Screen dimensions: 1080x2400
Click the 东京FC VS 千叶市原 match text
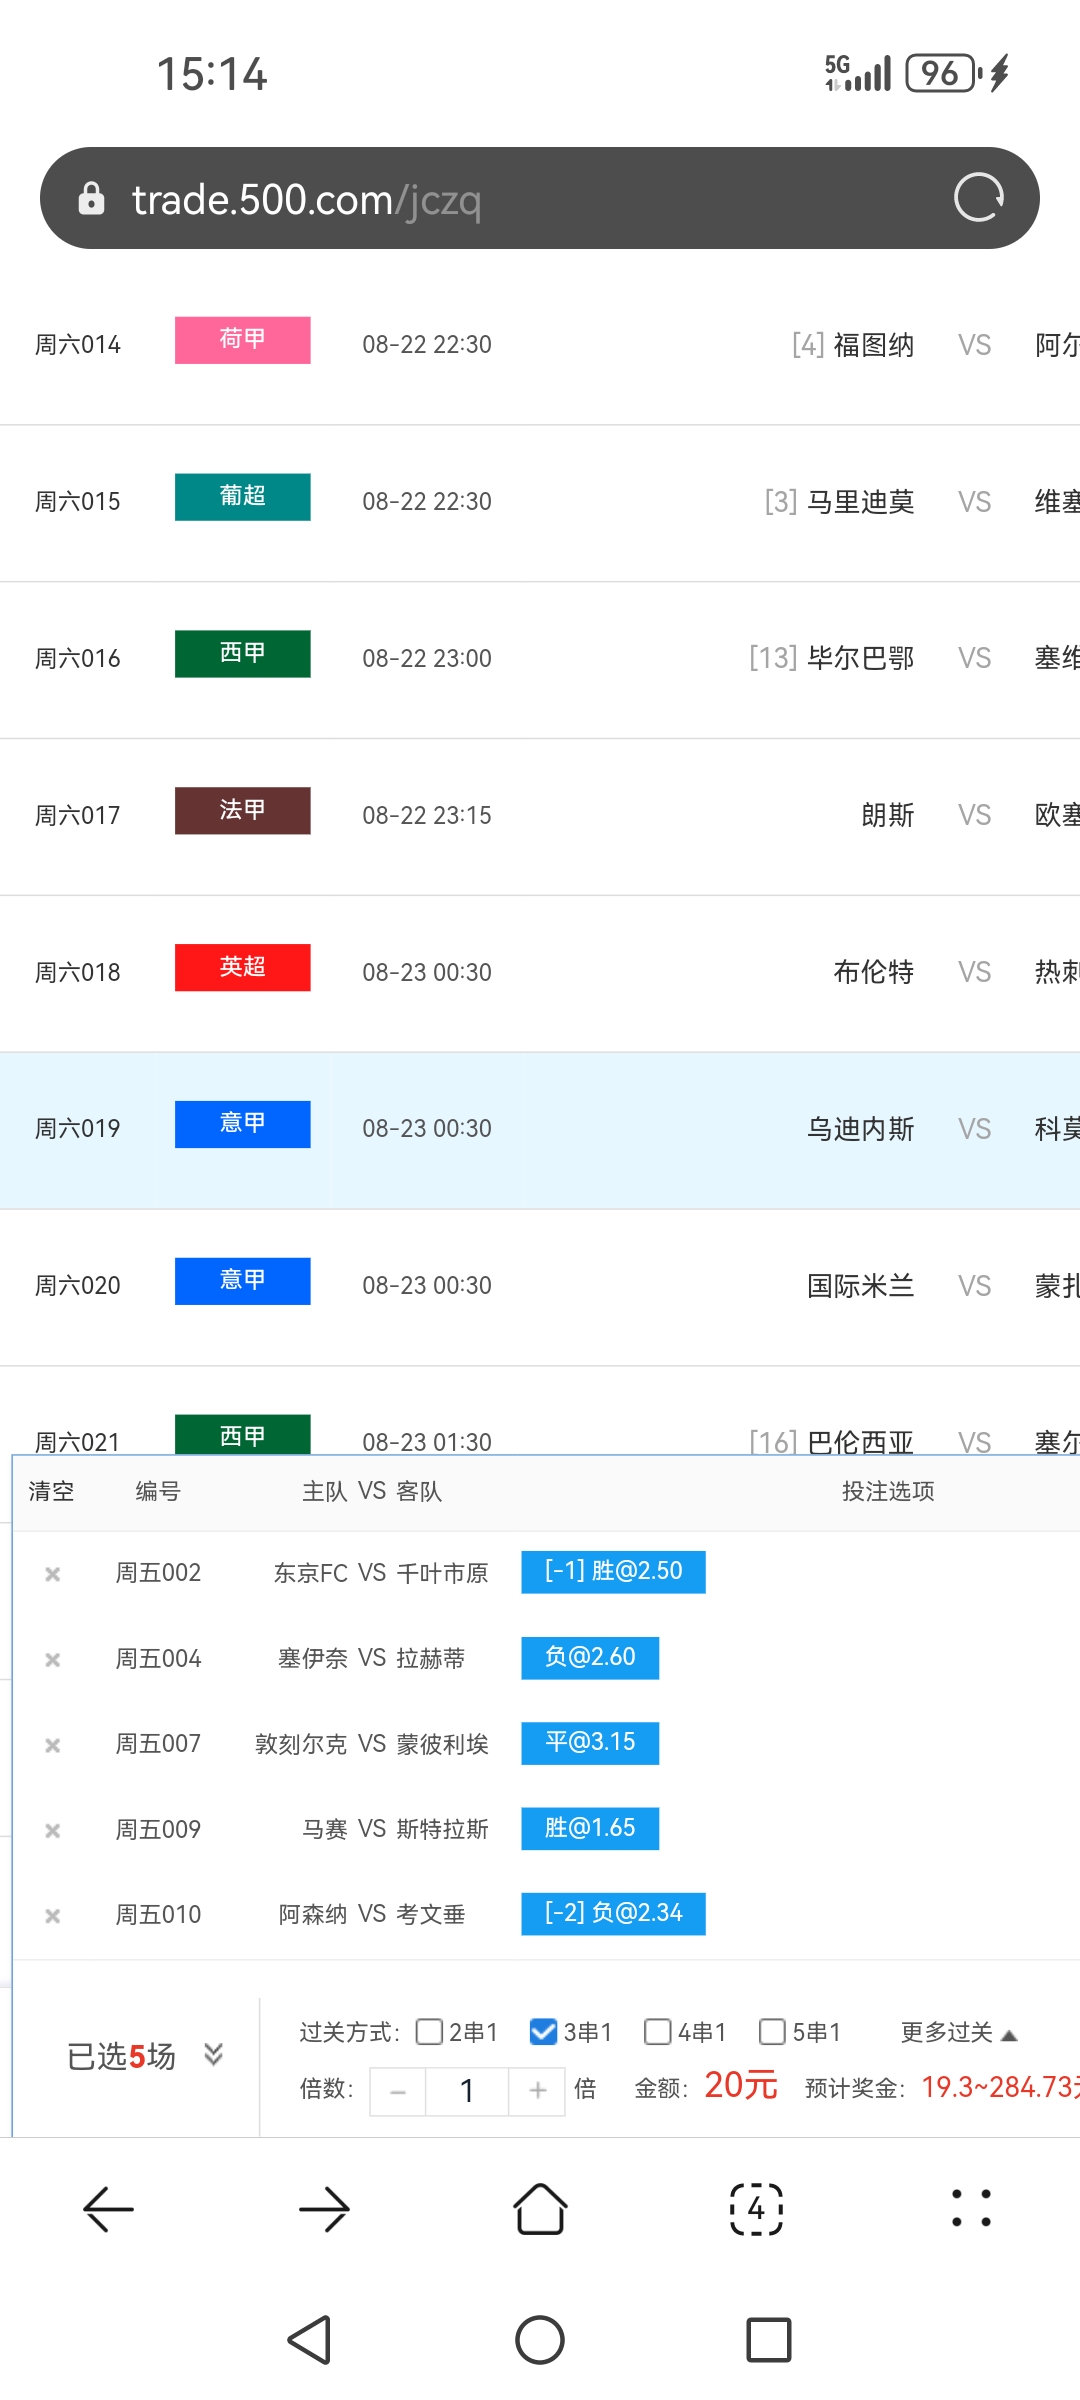click(381, 1573)
